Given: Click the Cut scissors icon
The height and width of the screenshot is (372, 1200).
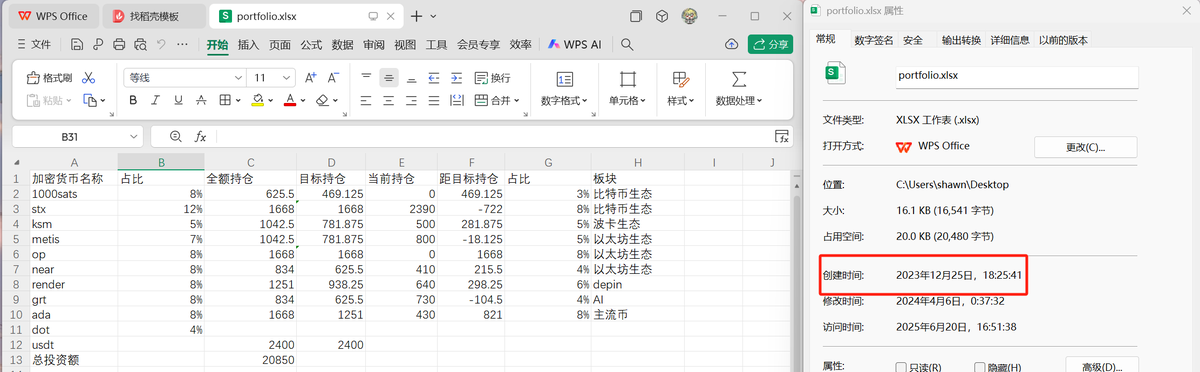Looking at the screenshot, I should click(x=89, y=78).
